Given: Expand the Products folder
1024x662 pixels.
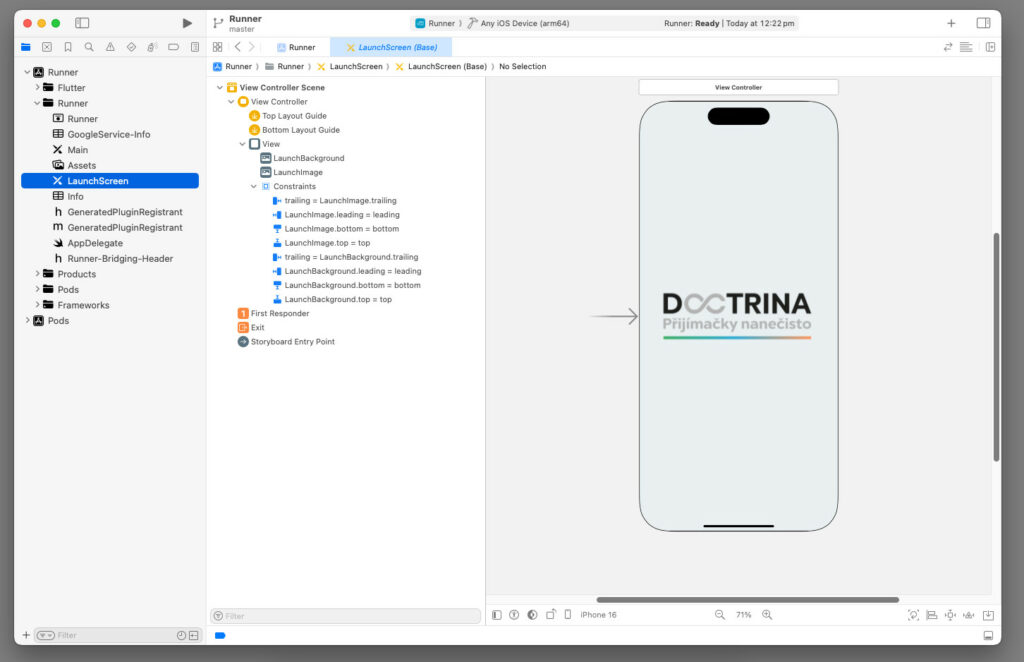Looking at the screenshot, I should point(37,274).
